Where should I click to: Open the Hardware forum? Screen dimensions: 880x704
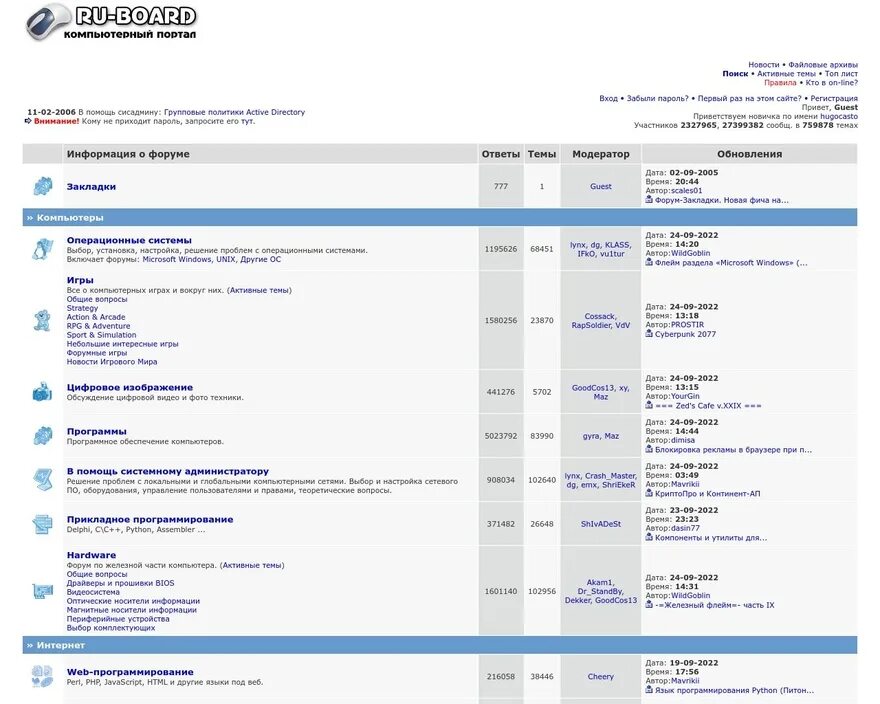click(x=91, y=555)
